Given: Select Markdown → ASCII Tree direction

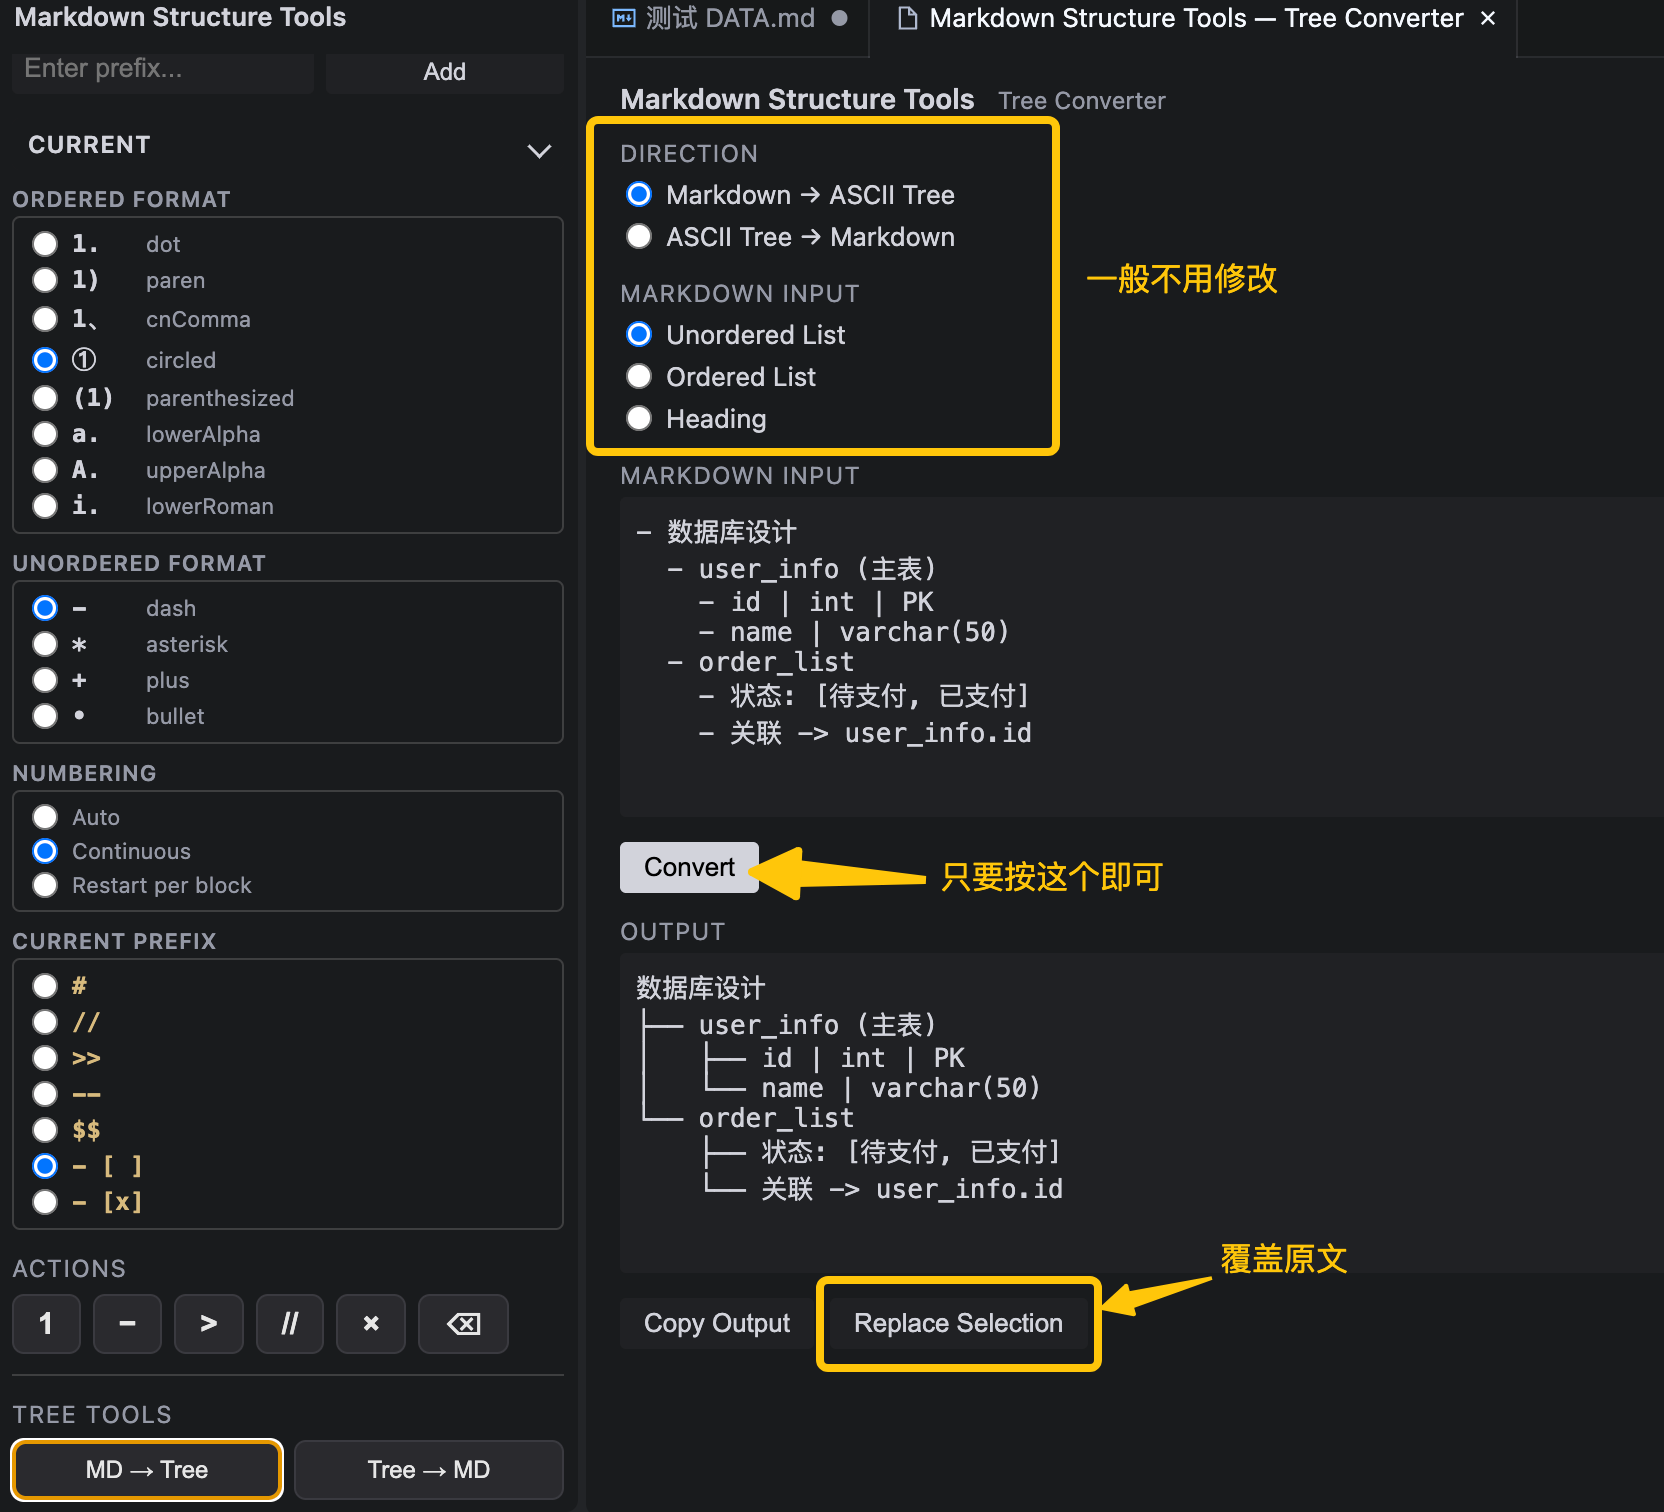Looking at the screenshot, I should pos(639,194).
